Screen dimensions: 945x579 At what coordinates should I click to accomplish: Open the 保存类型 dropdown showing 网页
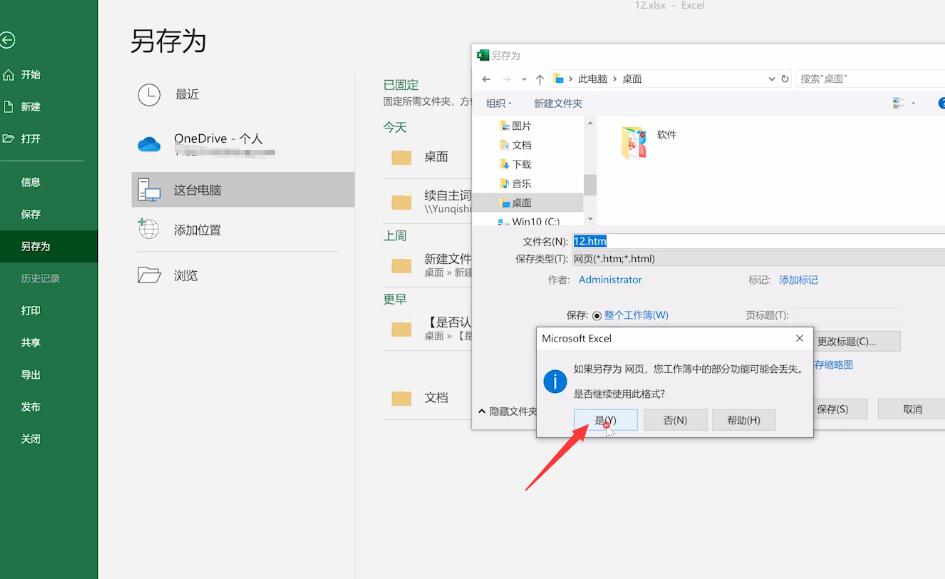click(758, 258)
